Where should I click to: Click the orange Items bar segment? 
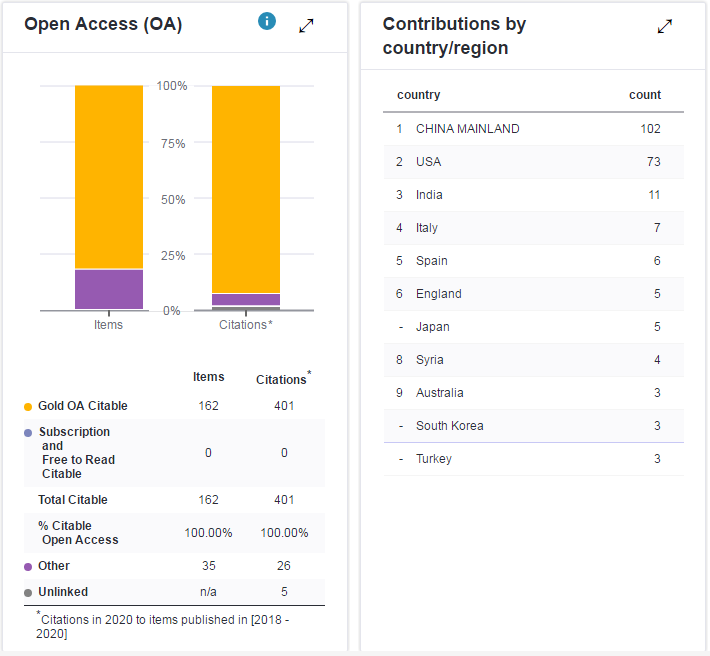coord(109,176)
